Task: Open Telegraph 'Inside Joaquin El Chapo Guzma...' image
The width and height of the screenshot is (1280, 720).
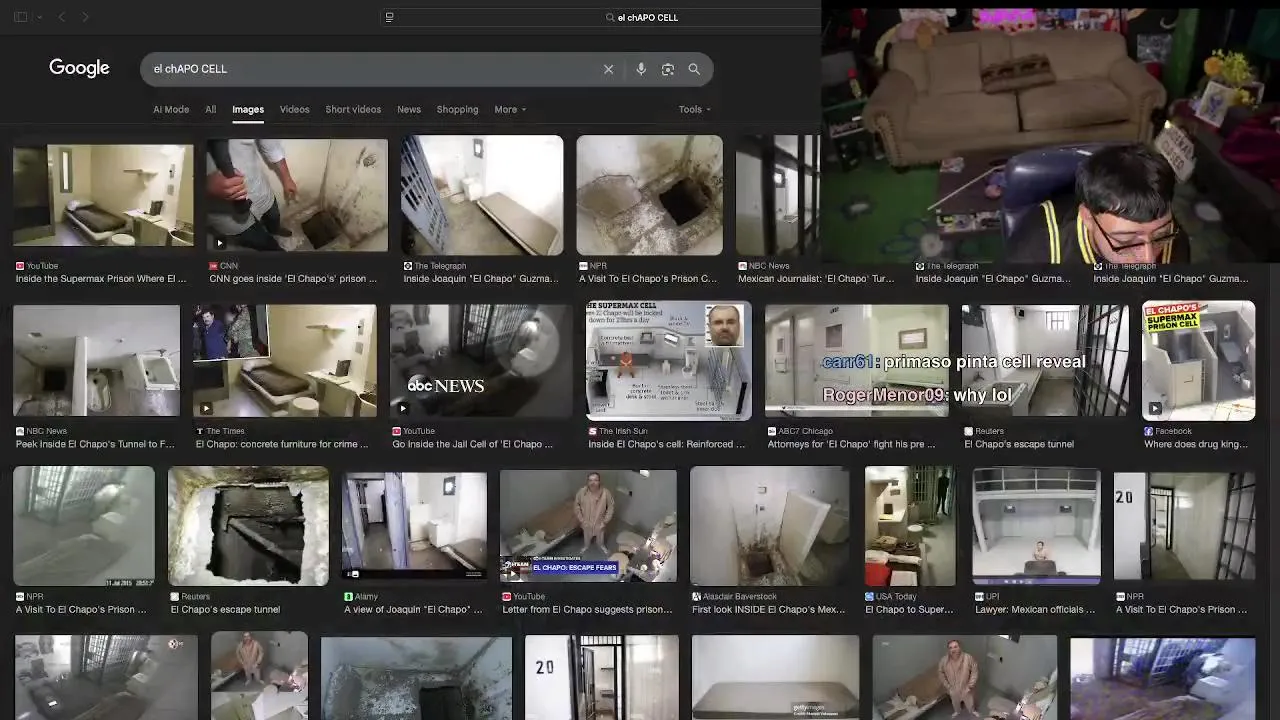Action: [482, 195]
